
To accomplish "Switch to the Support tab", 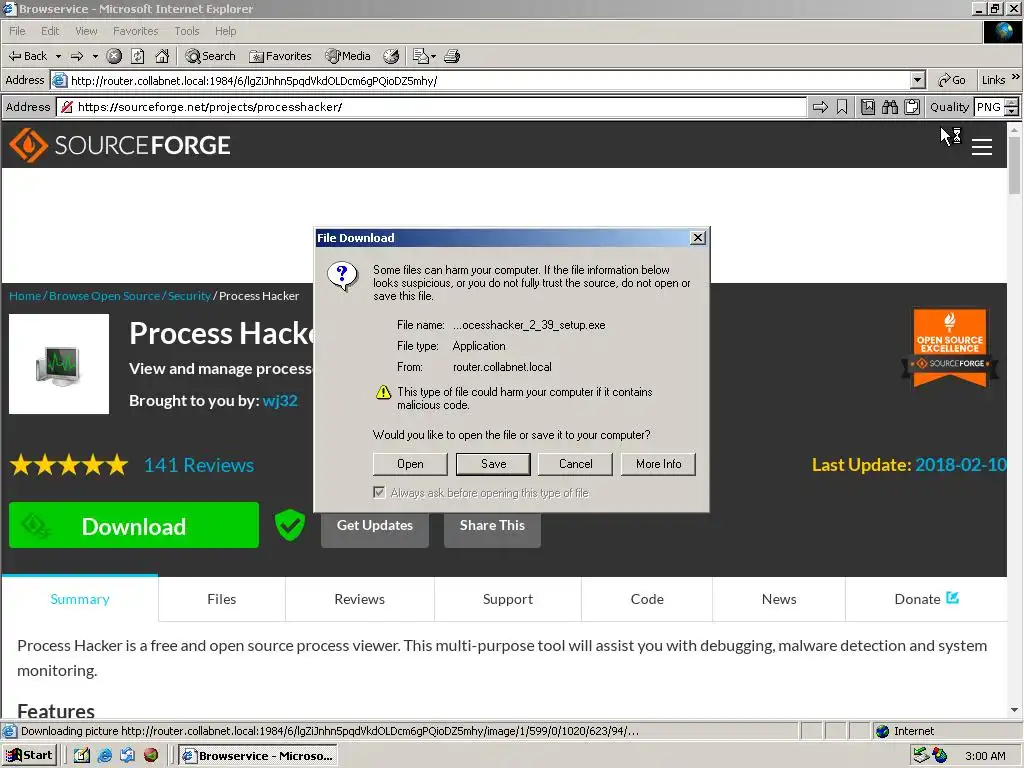I will click(x=507, y=599).
